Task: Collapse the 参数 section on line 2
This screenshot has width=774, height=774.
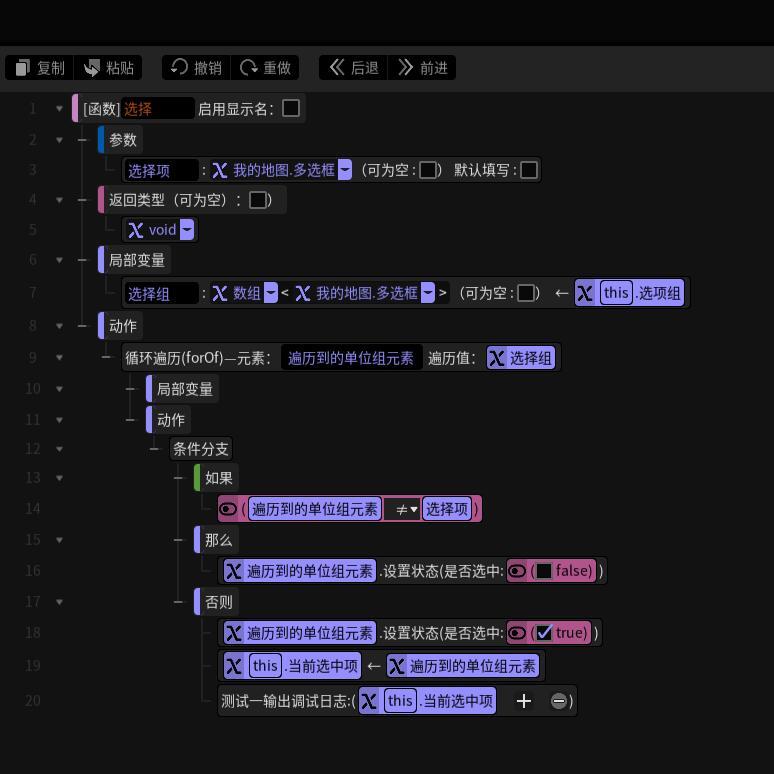Action: [59, 140]
